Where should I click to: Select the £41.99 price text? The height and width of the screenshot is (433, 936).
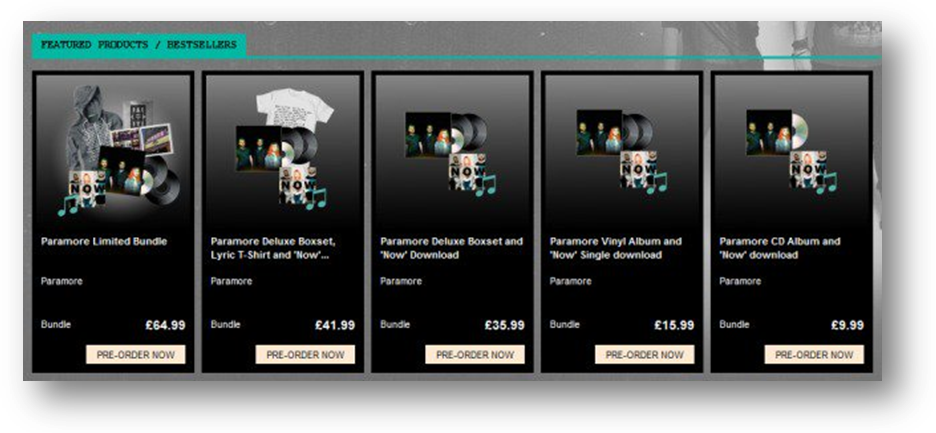pyautogui.click(x=335, y=325)
